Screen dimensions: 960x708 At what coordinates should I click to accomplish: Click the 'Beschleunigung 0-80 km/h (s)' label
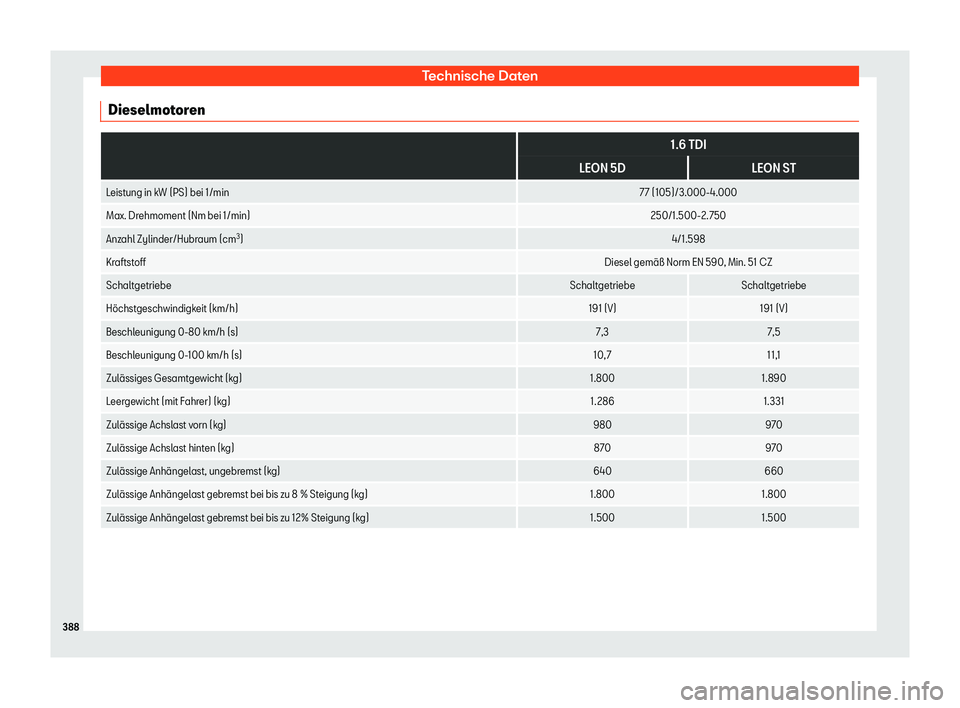coord(172,332)
